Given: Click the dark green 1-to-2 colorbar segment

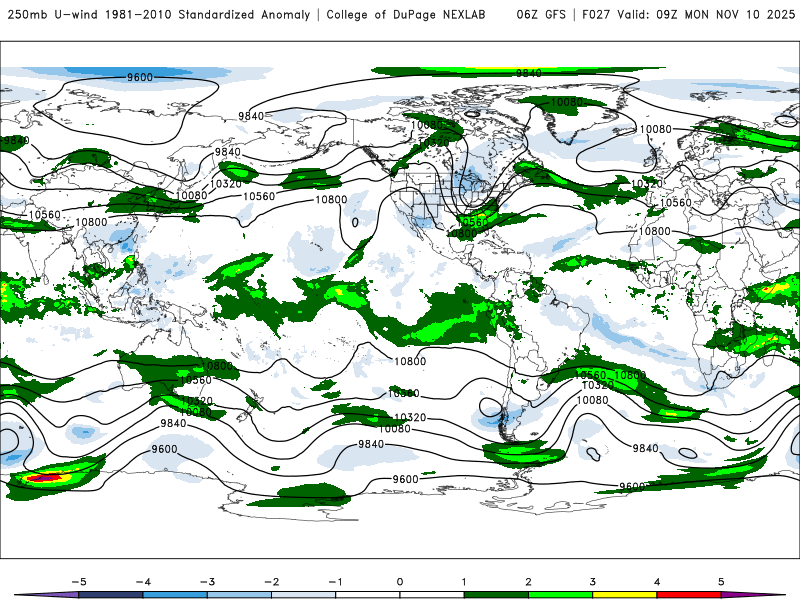Looking at the screenshot, I should pos(496,595).
